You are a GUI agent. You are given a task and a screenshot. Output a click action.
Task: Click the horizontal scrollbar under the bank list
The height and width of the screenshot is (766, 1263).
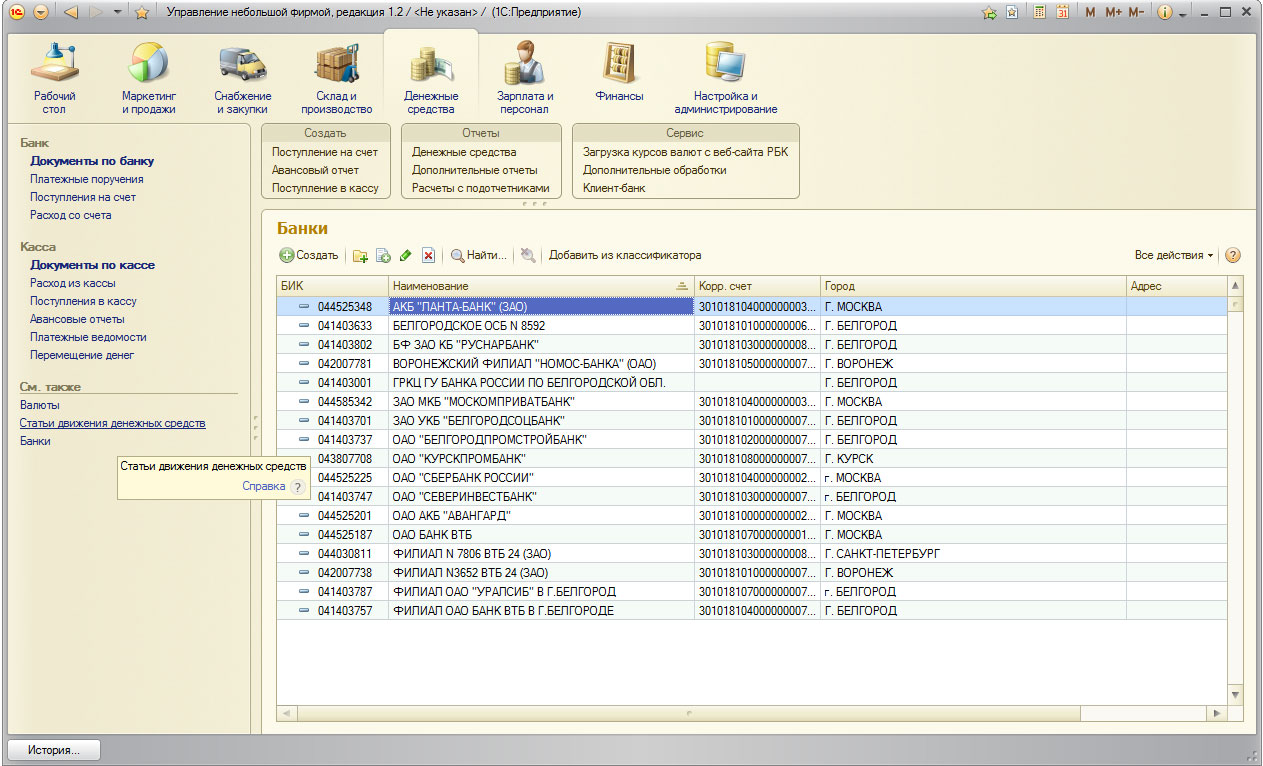688,713
